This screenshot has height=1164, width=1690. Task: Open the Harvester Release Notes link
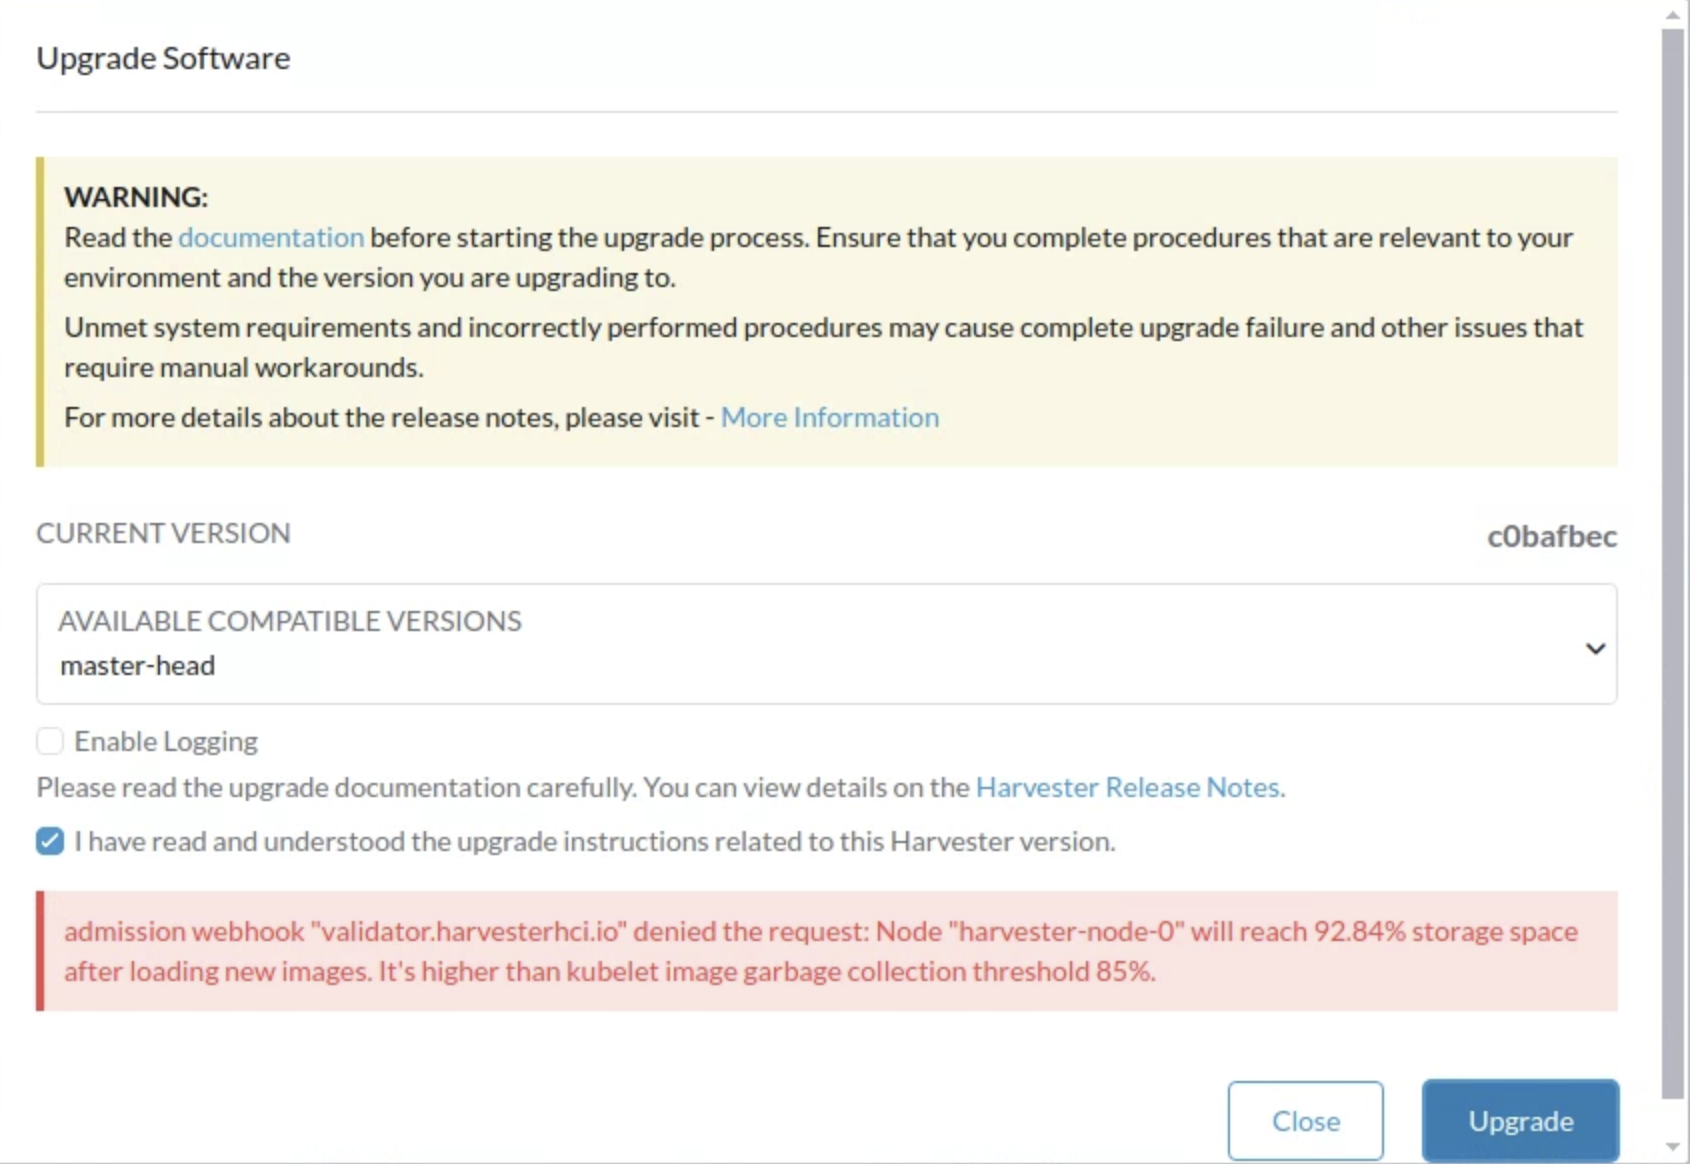coord(1127,788)
